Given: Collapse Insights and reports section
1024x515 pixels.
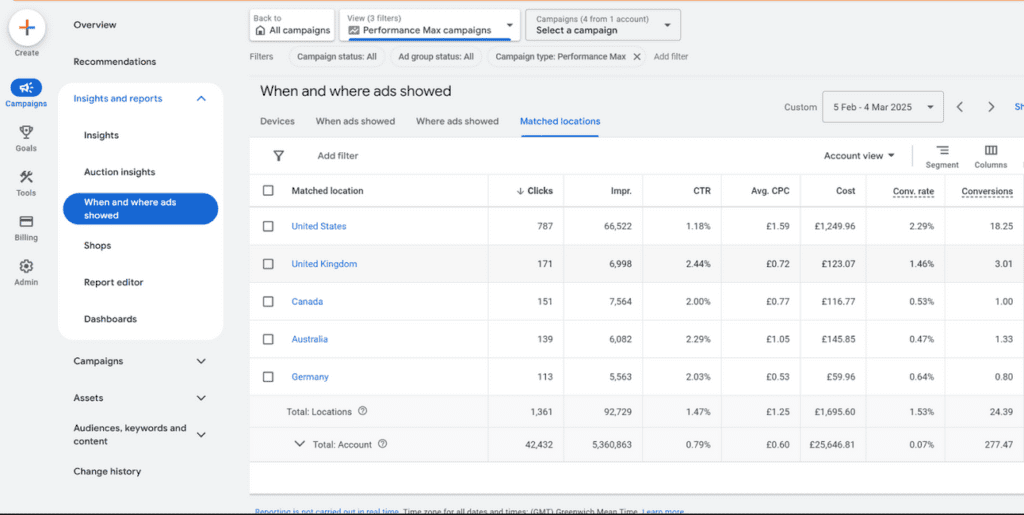Looking at the screenshot, I should coord(201,99).
